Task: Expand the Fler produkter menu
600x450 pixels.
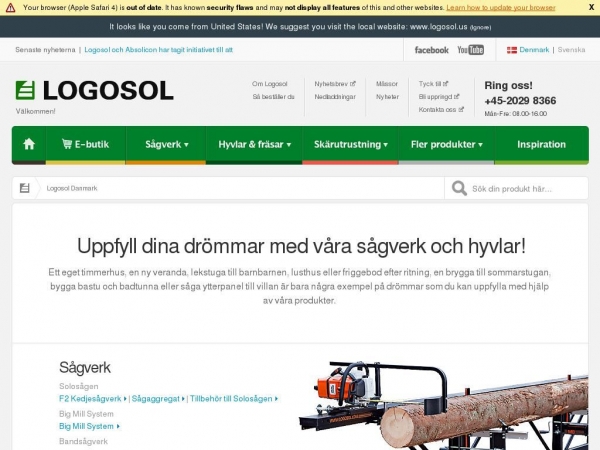Action: 447,144
